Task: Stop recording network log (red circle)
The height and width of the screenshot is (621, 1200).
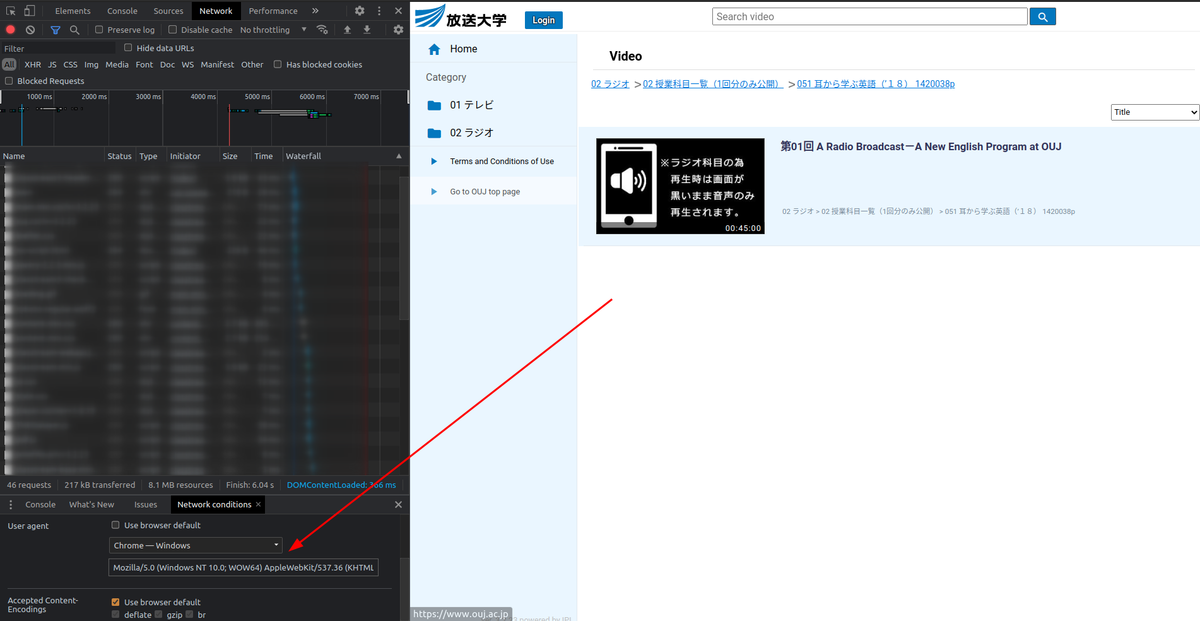Action: point(11,30)
